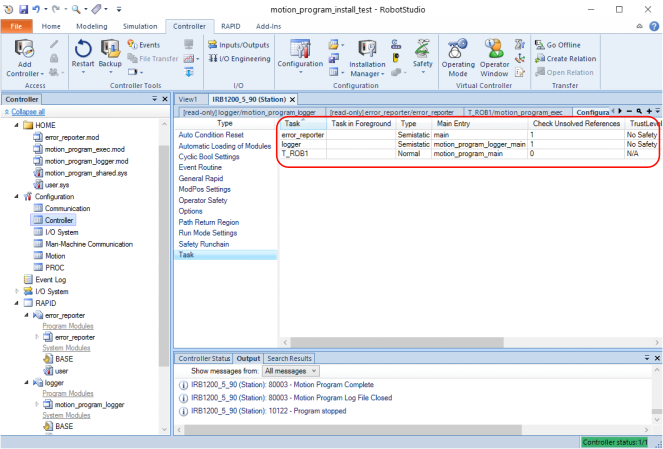Select motion_program_logger.mod file
Screen dimensions: 663x449
pyautogui.click(x=81, y=161)
